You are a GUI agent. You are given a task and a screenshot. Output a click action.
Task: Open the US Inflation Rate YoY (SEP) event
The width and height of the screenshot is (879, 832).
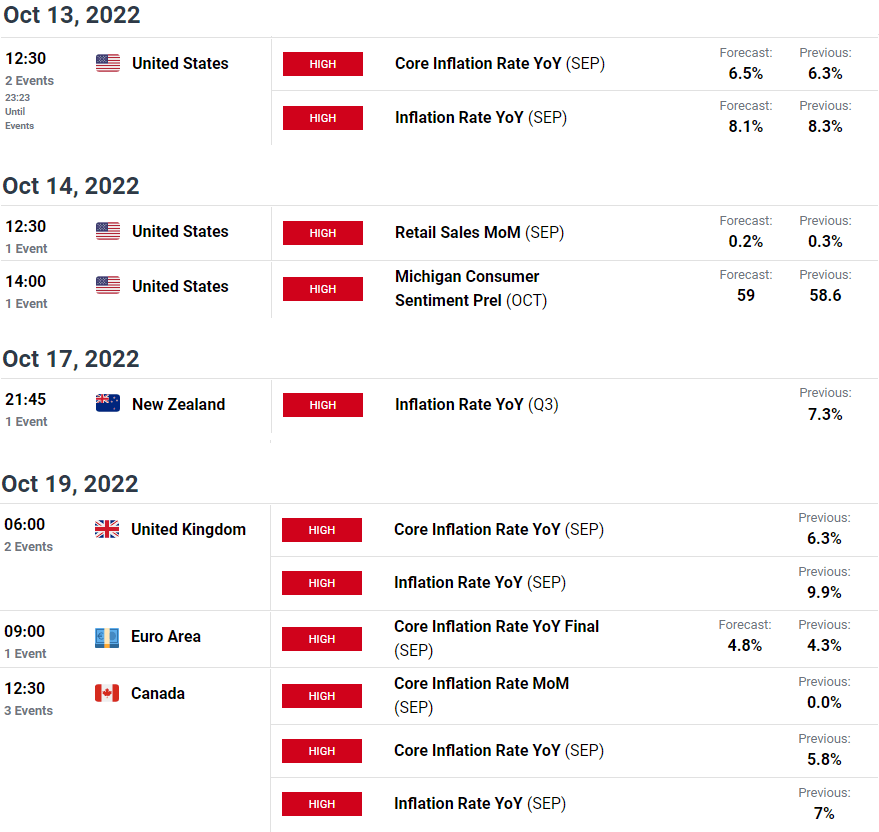coord(481,117)
